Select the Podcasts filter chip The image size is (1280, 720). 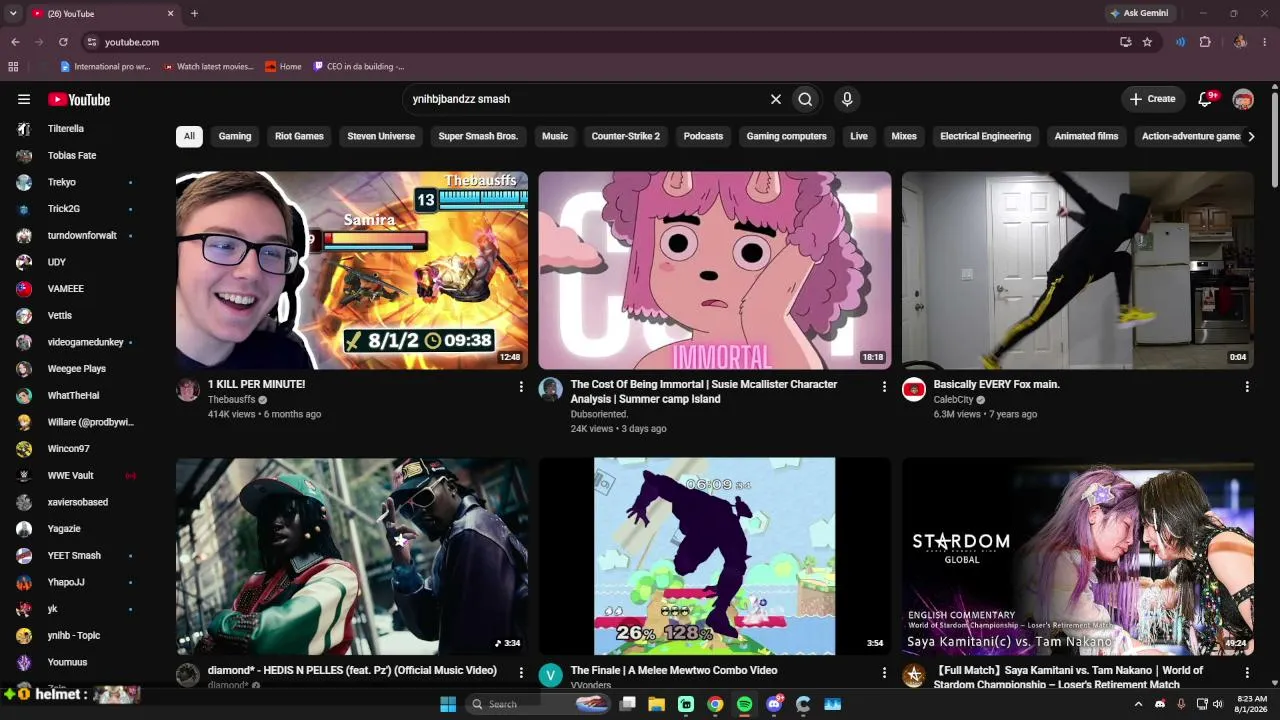[x=703, y=136]
